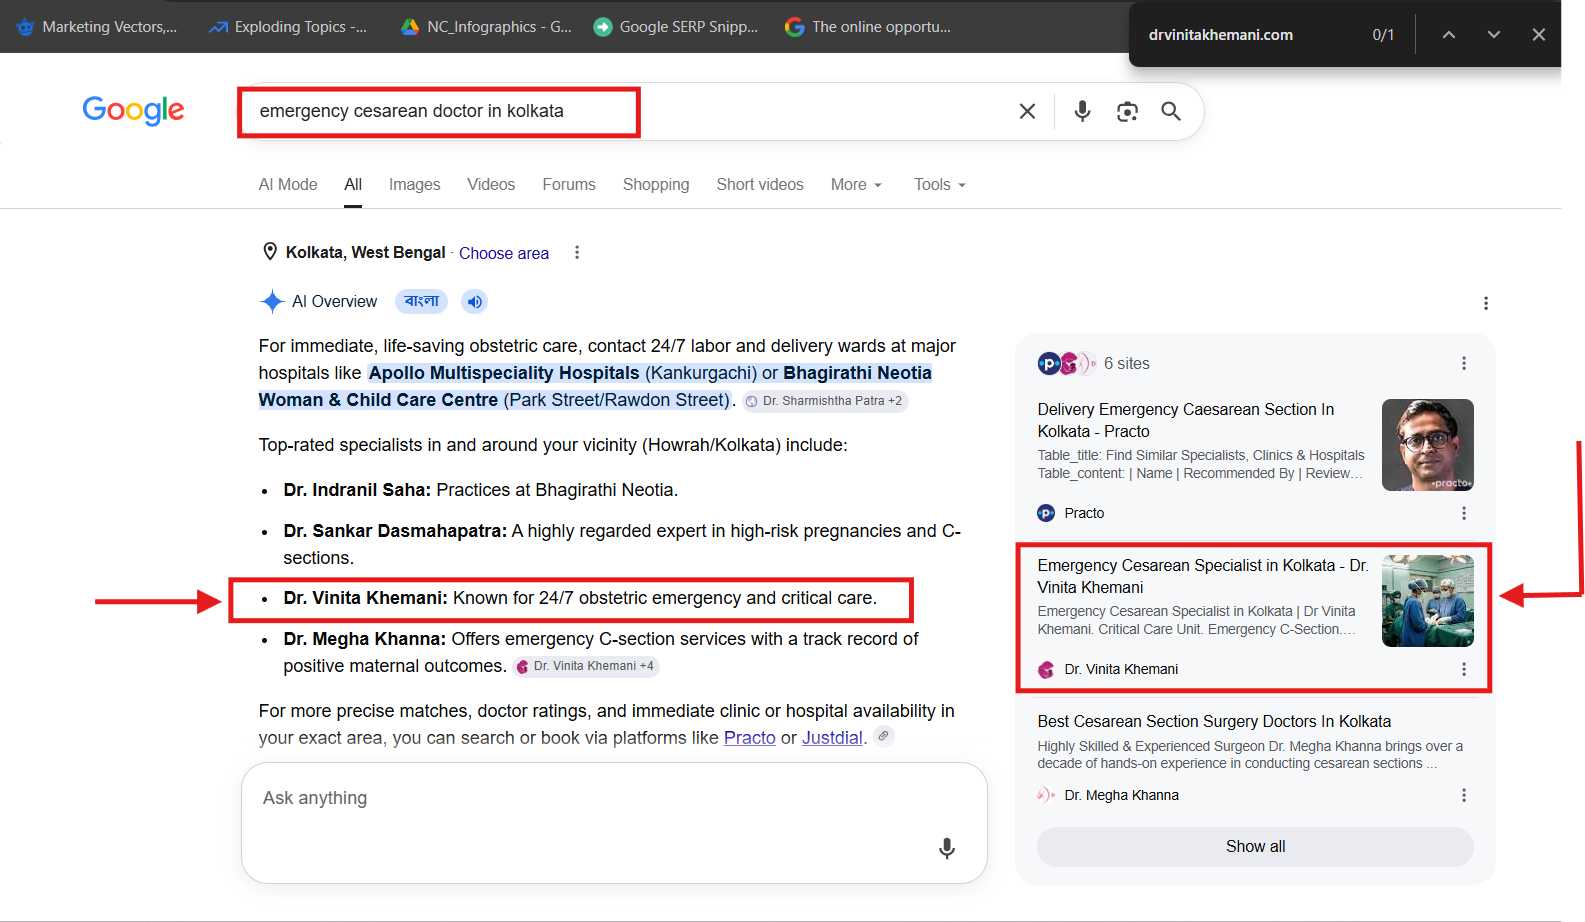Screen dimensions: 1585x922
Task: Click Dr. Sharmishtha Patra +2 source chip
Action: click(826, 401)
